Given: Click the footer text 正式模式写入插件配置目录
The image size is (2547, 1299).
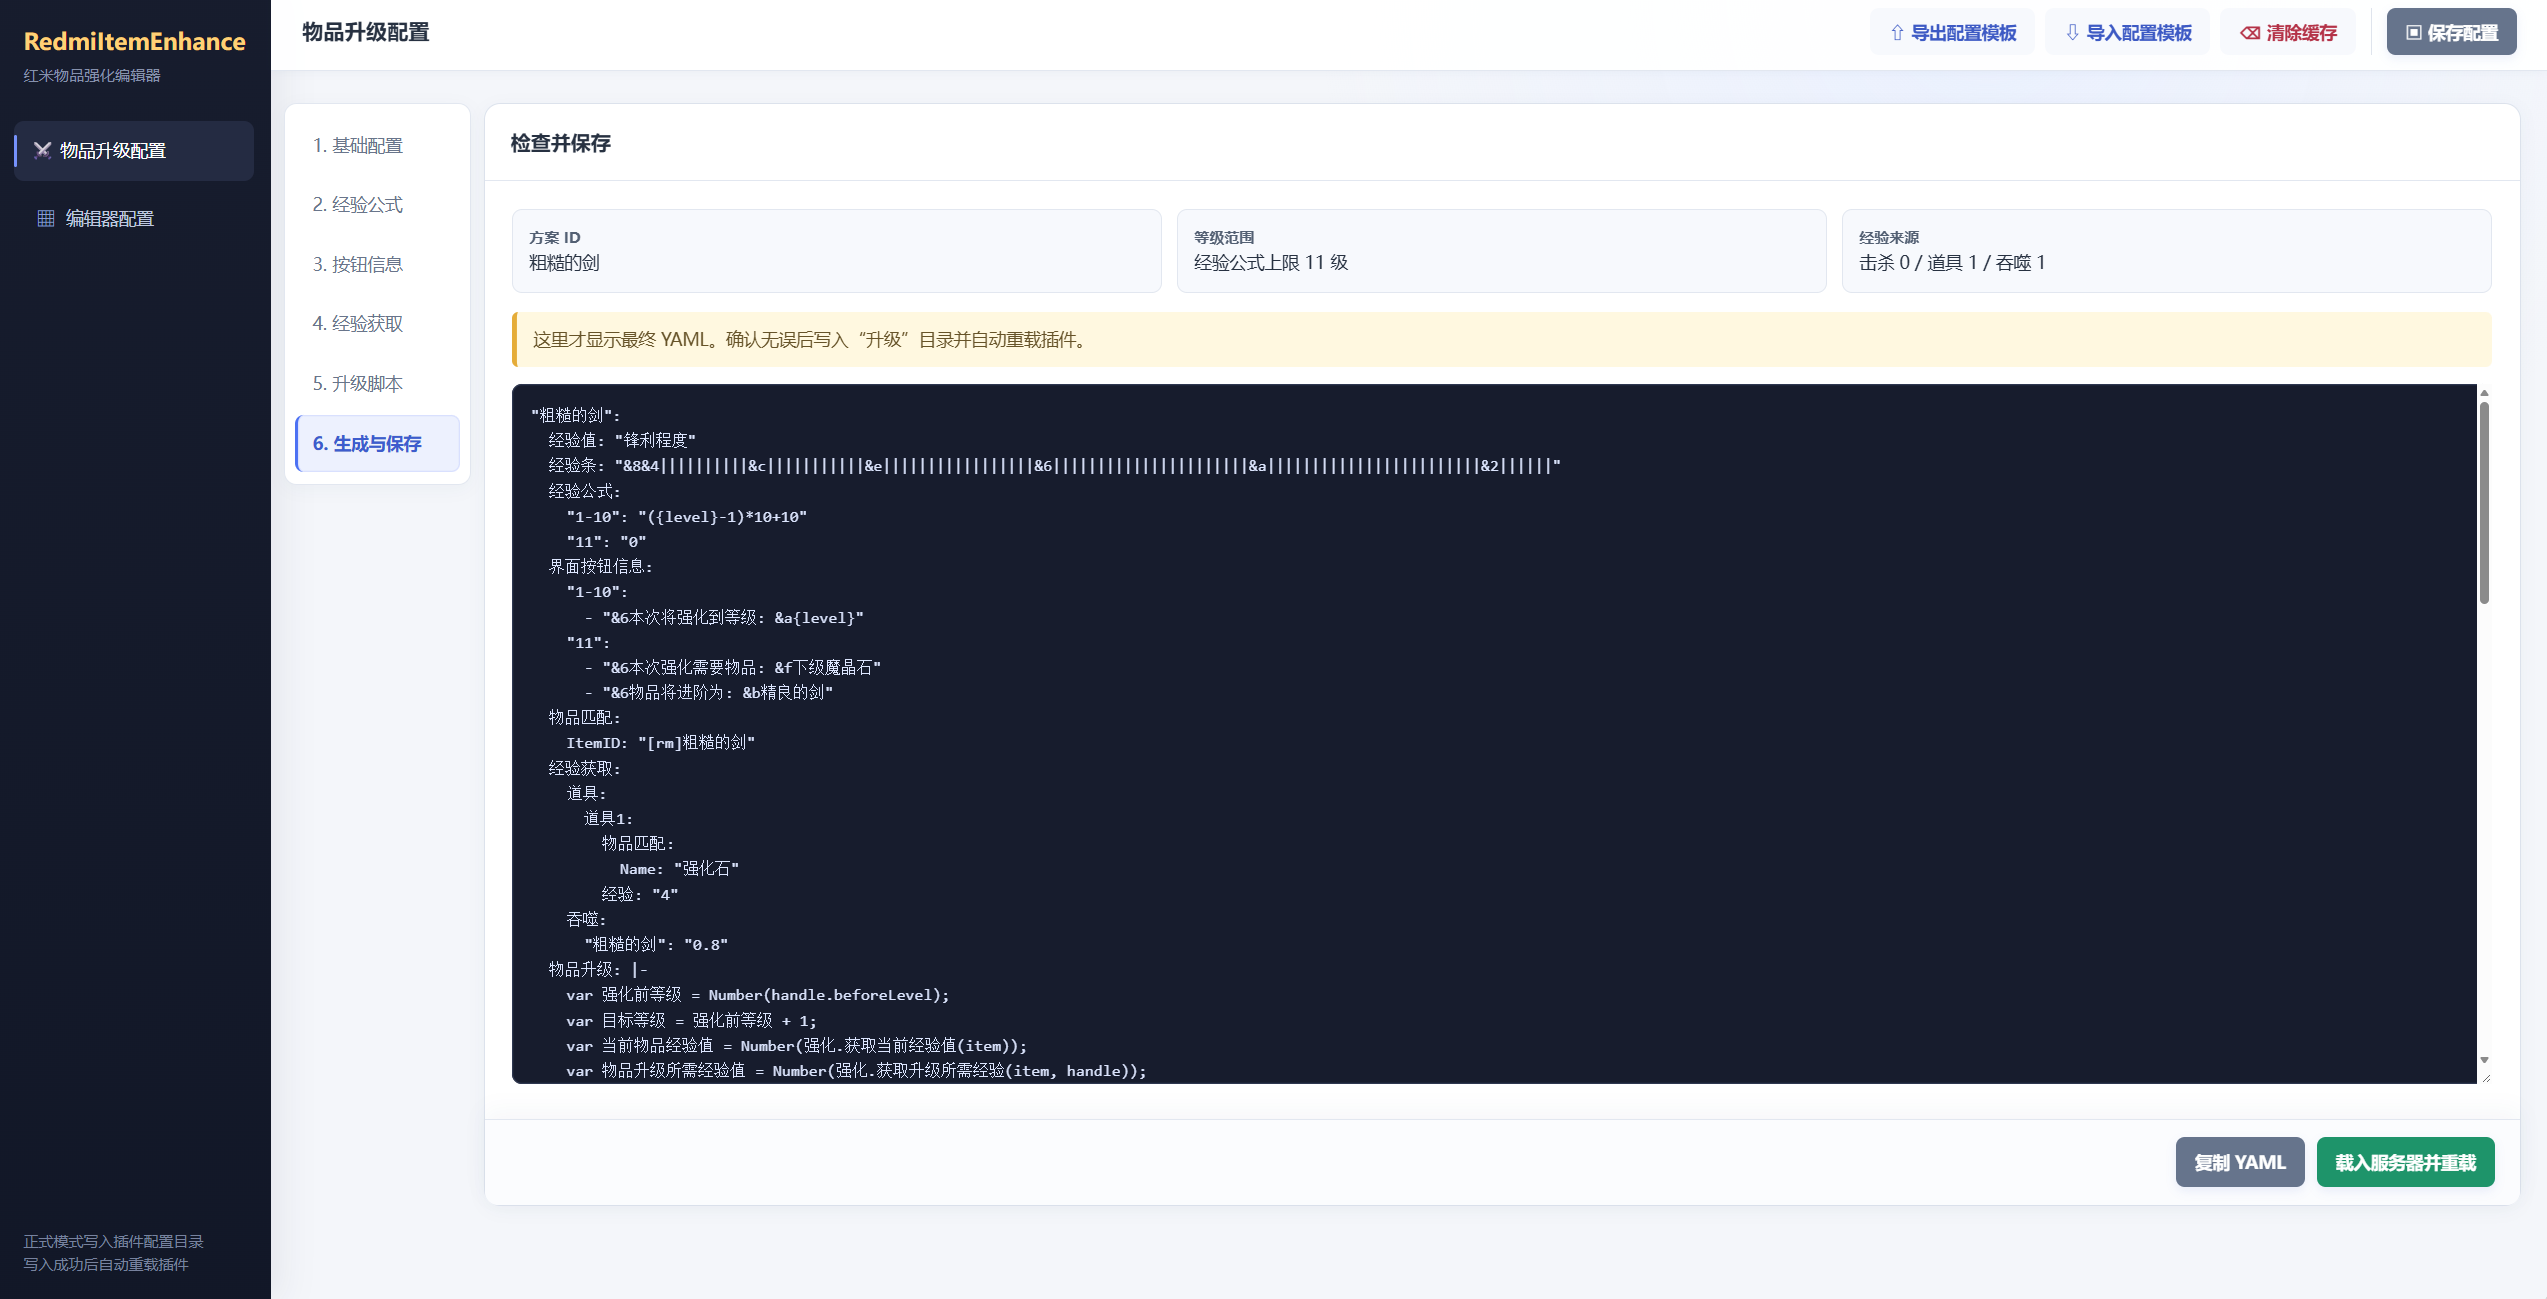Looking at the screenshot, I should click(113, 1242).
